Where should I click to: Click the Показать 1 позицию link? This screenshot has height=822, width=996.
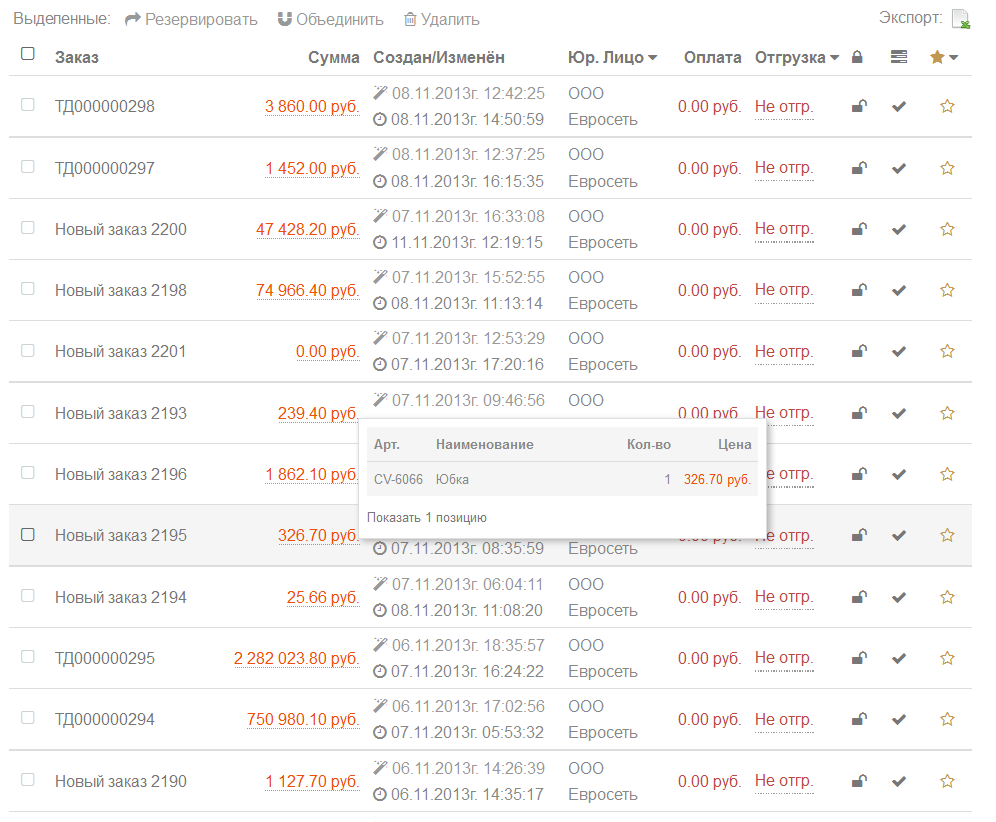[x=427, y=517]
